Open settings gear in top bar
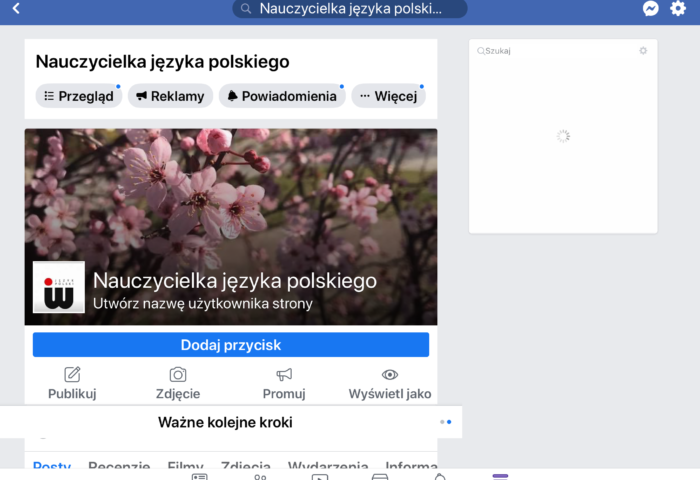This screenshot has width=700, height=480. pyautogui.click(x=679, y=9)
